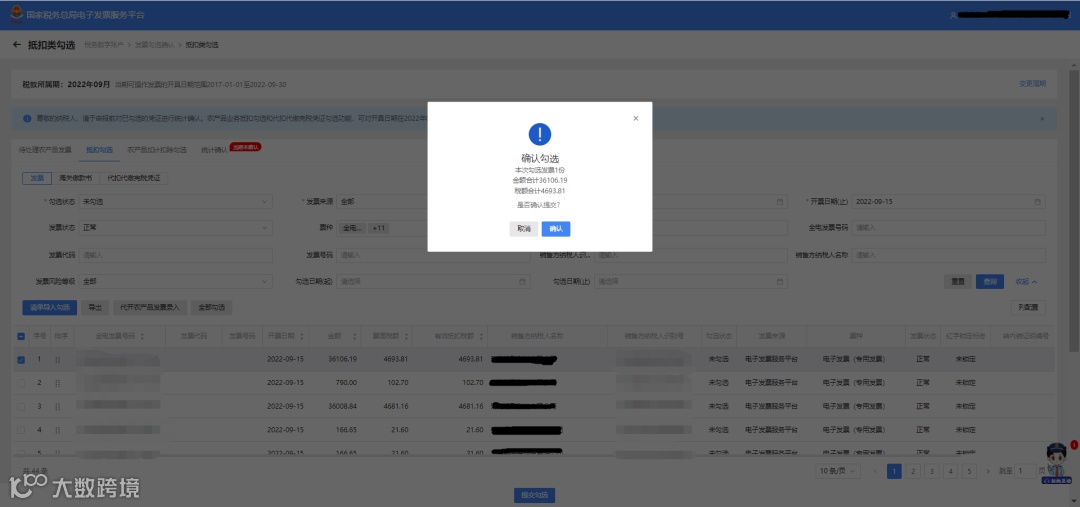The image size is (1080, 507).
Task: Click the 提交勾选 button at the bottom
Action: 534,495
